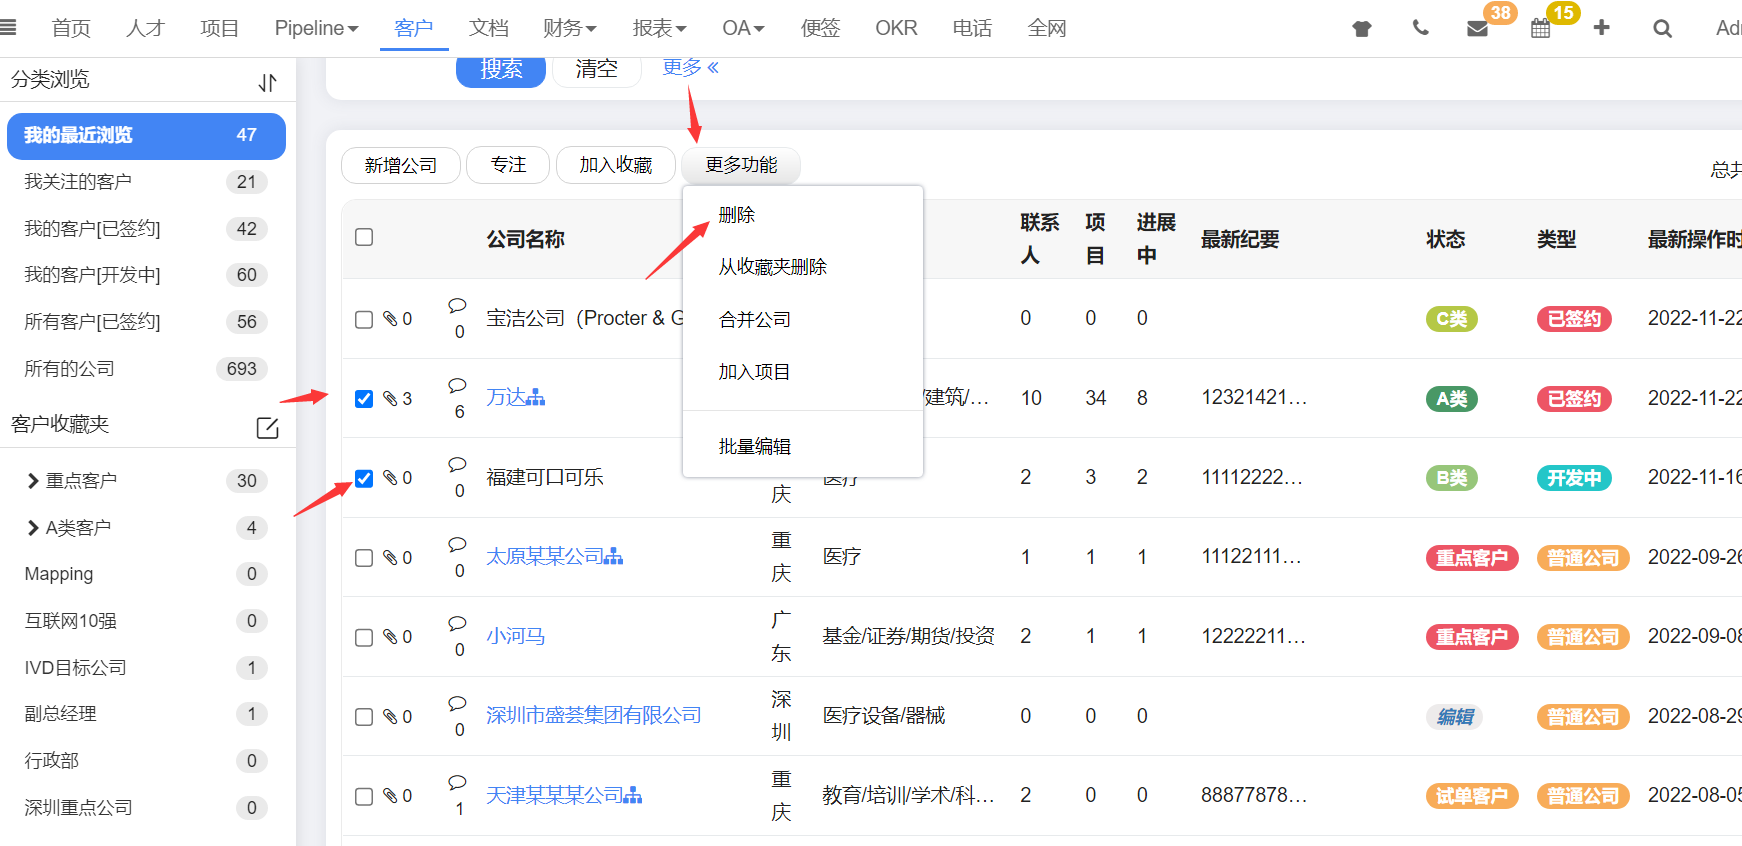Click the comment bubble in 宝洁公司 row
Viewport: 1742px width, 846px height.
tap(457, 305)
